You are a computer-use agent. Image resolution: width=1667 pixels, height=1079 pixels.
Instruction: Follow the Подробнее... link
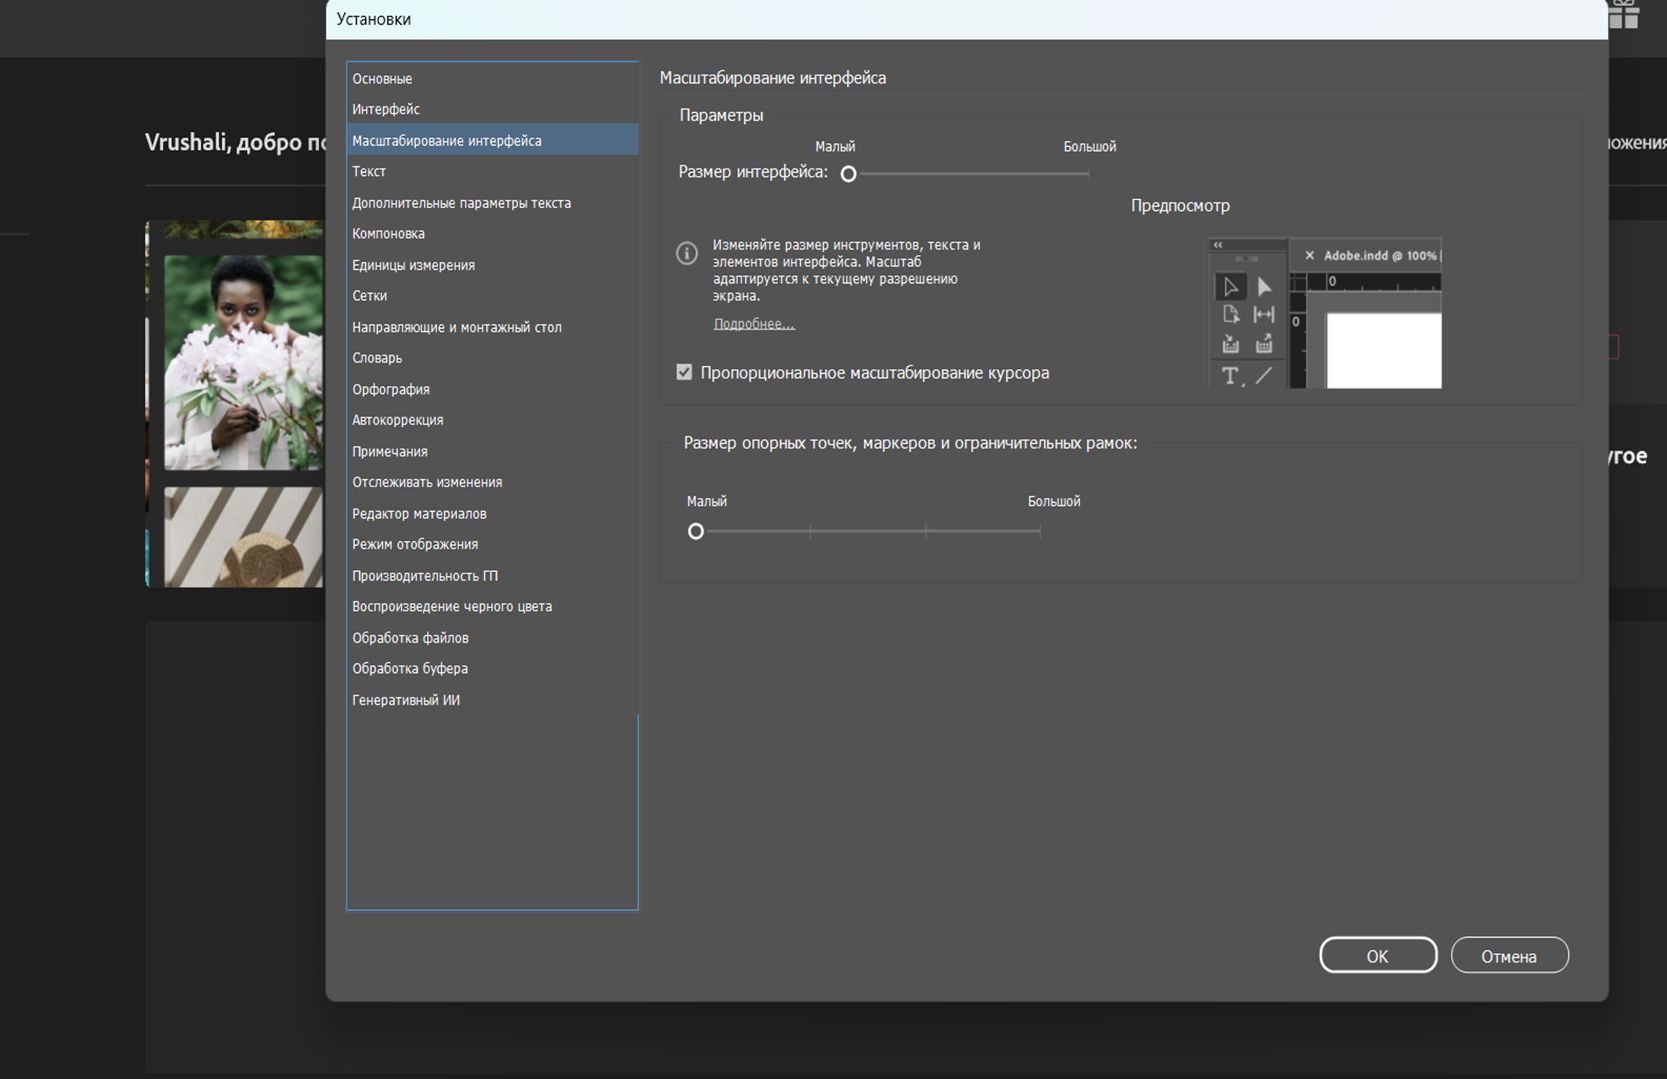(754, 324)
